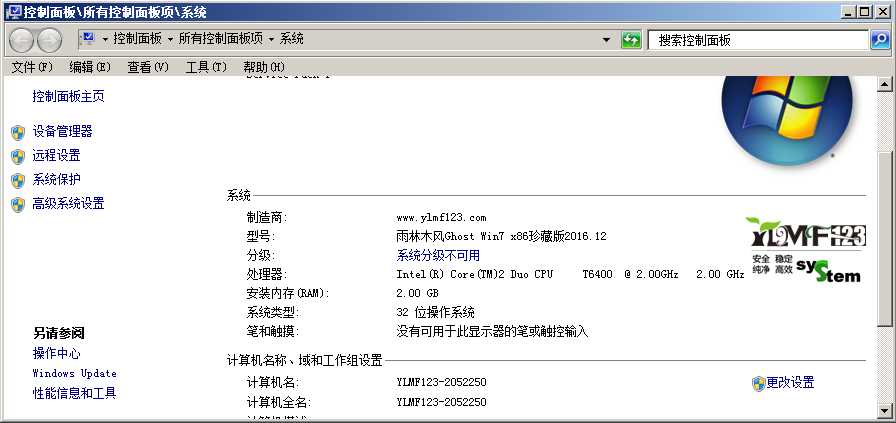Image resolution: width=896 pixels, height=423 pixels.
Task: Open the 工具(T) menu
Action: tap(206, 67)
